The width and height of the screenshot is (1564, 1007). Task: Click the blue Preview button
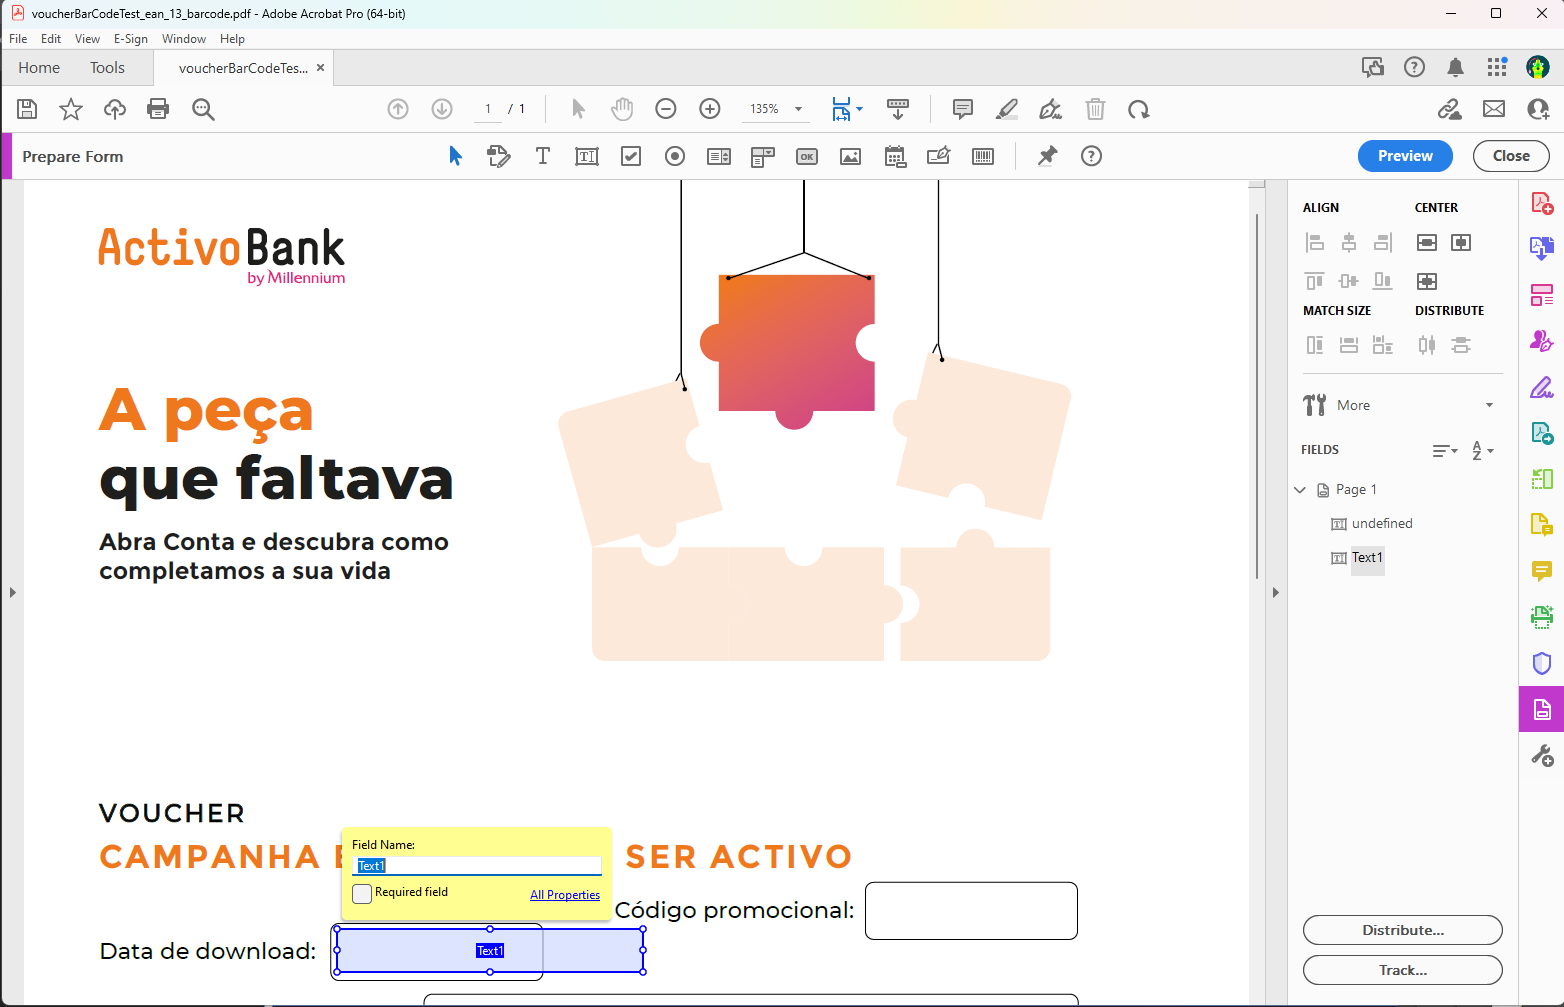pos(1404,156)
